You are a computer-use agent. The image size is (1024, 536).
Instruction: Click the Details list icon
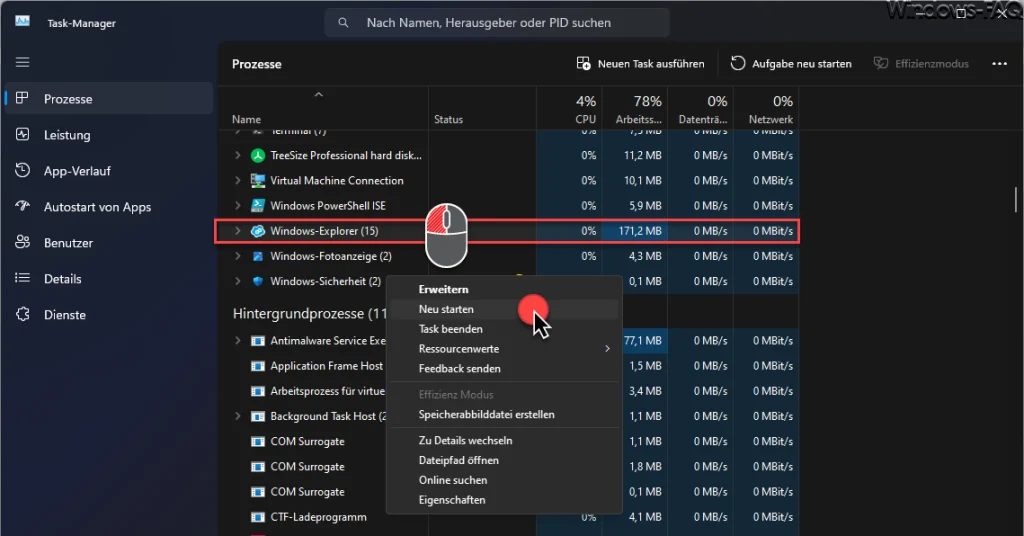pyautogui.click(x=22, y=278)
